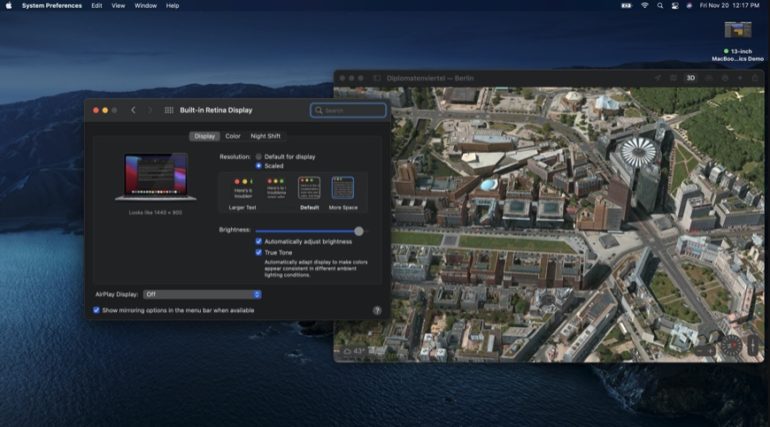Select the Scaled resolution option
The image size is (770, 427).
click(259, 166)
